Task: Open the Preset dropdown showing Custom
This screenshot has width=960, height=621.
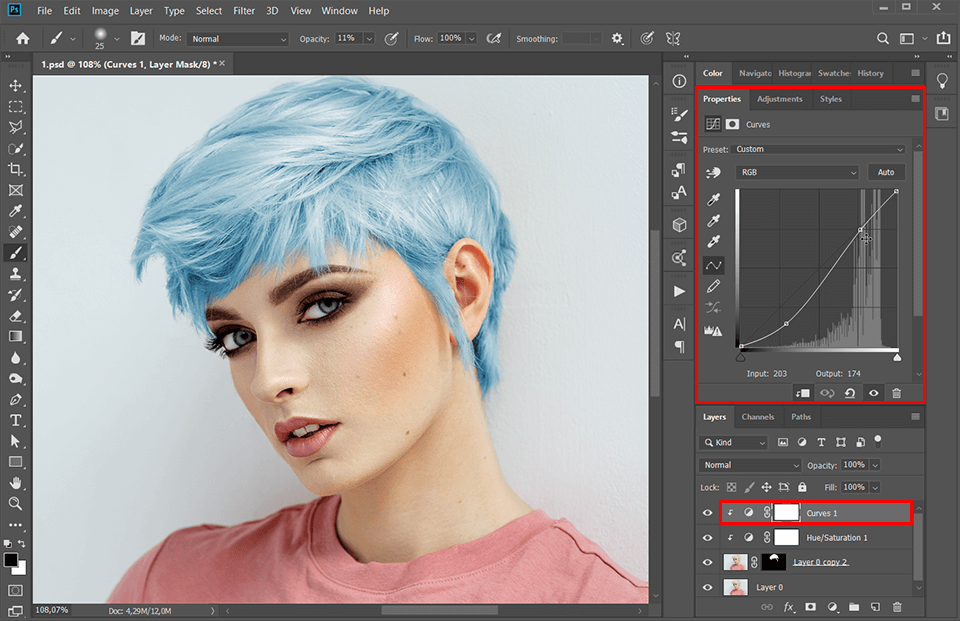Action: pos(820,148)
